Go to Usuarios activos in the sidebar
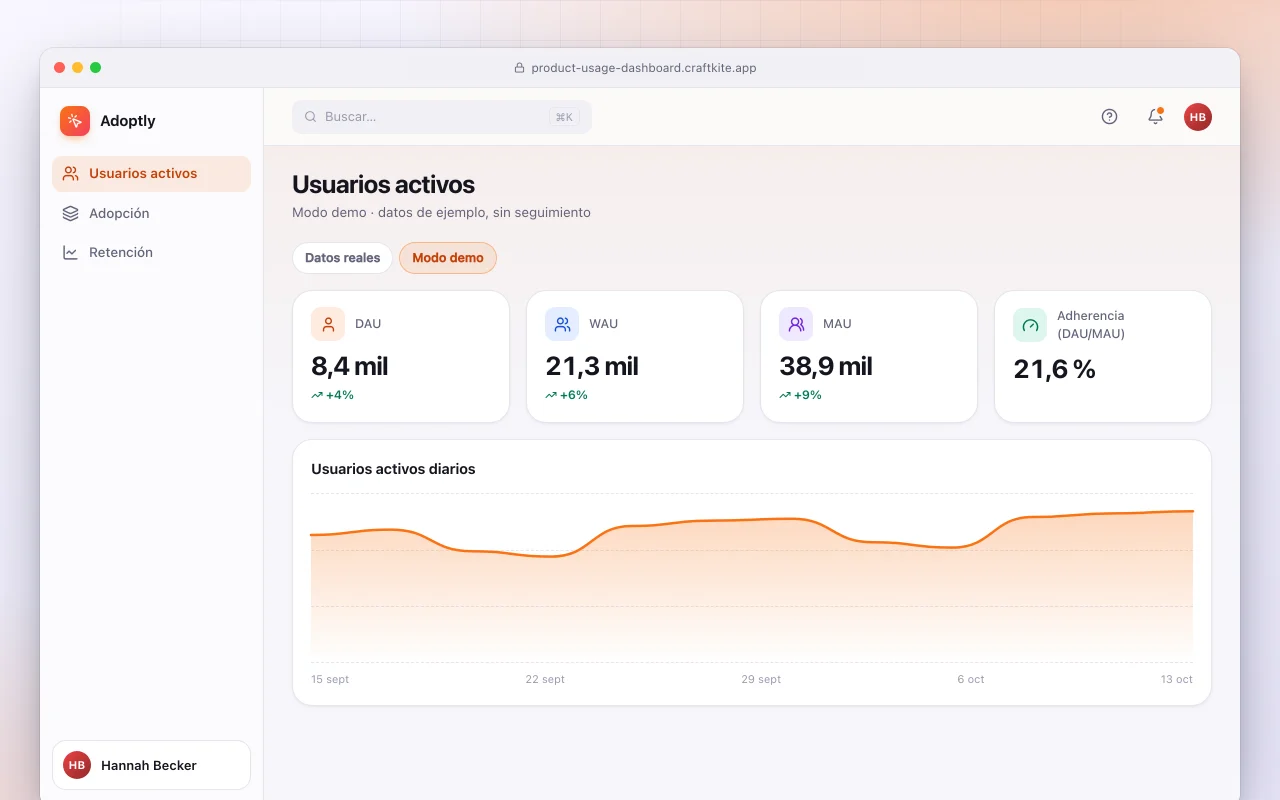1280x800 pixels. pyautogui.click(x=151, y=174)
